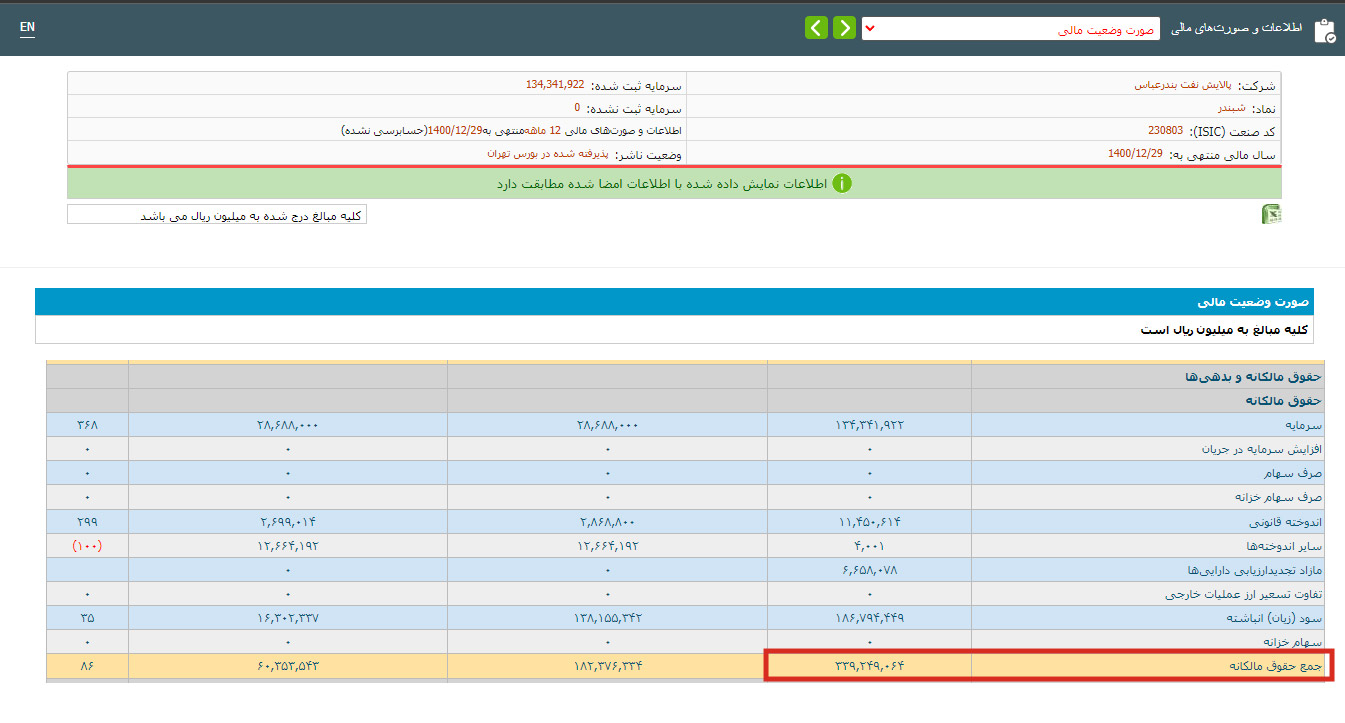Open the صورت وضعیت مالی dropdown

[1010, 29]
